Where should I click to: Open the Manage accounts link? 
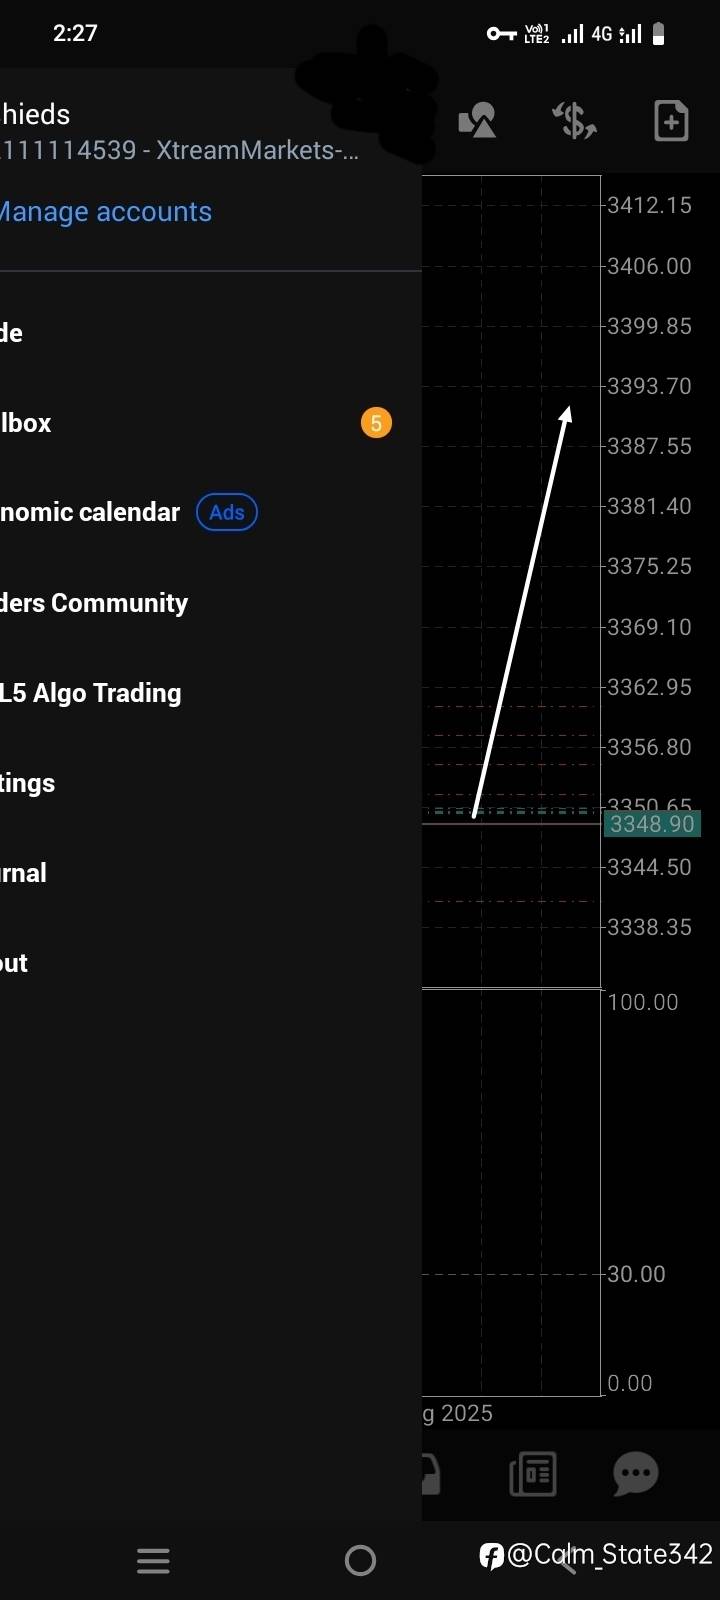pyautogui.click(x=106, y=212)
